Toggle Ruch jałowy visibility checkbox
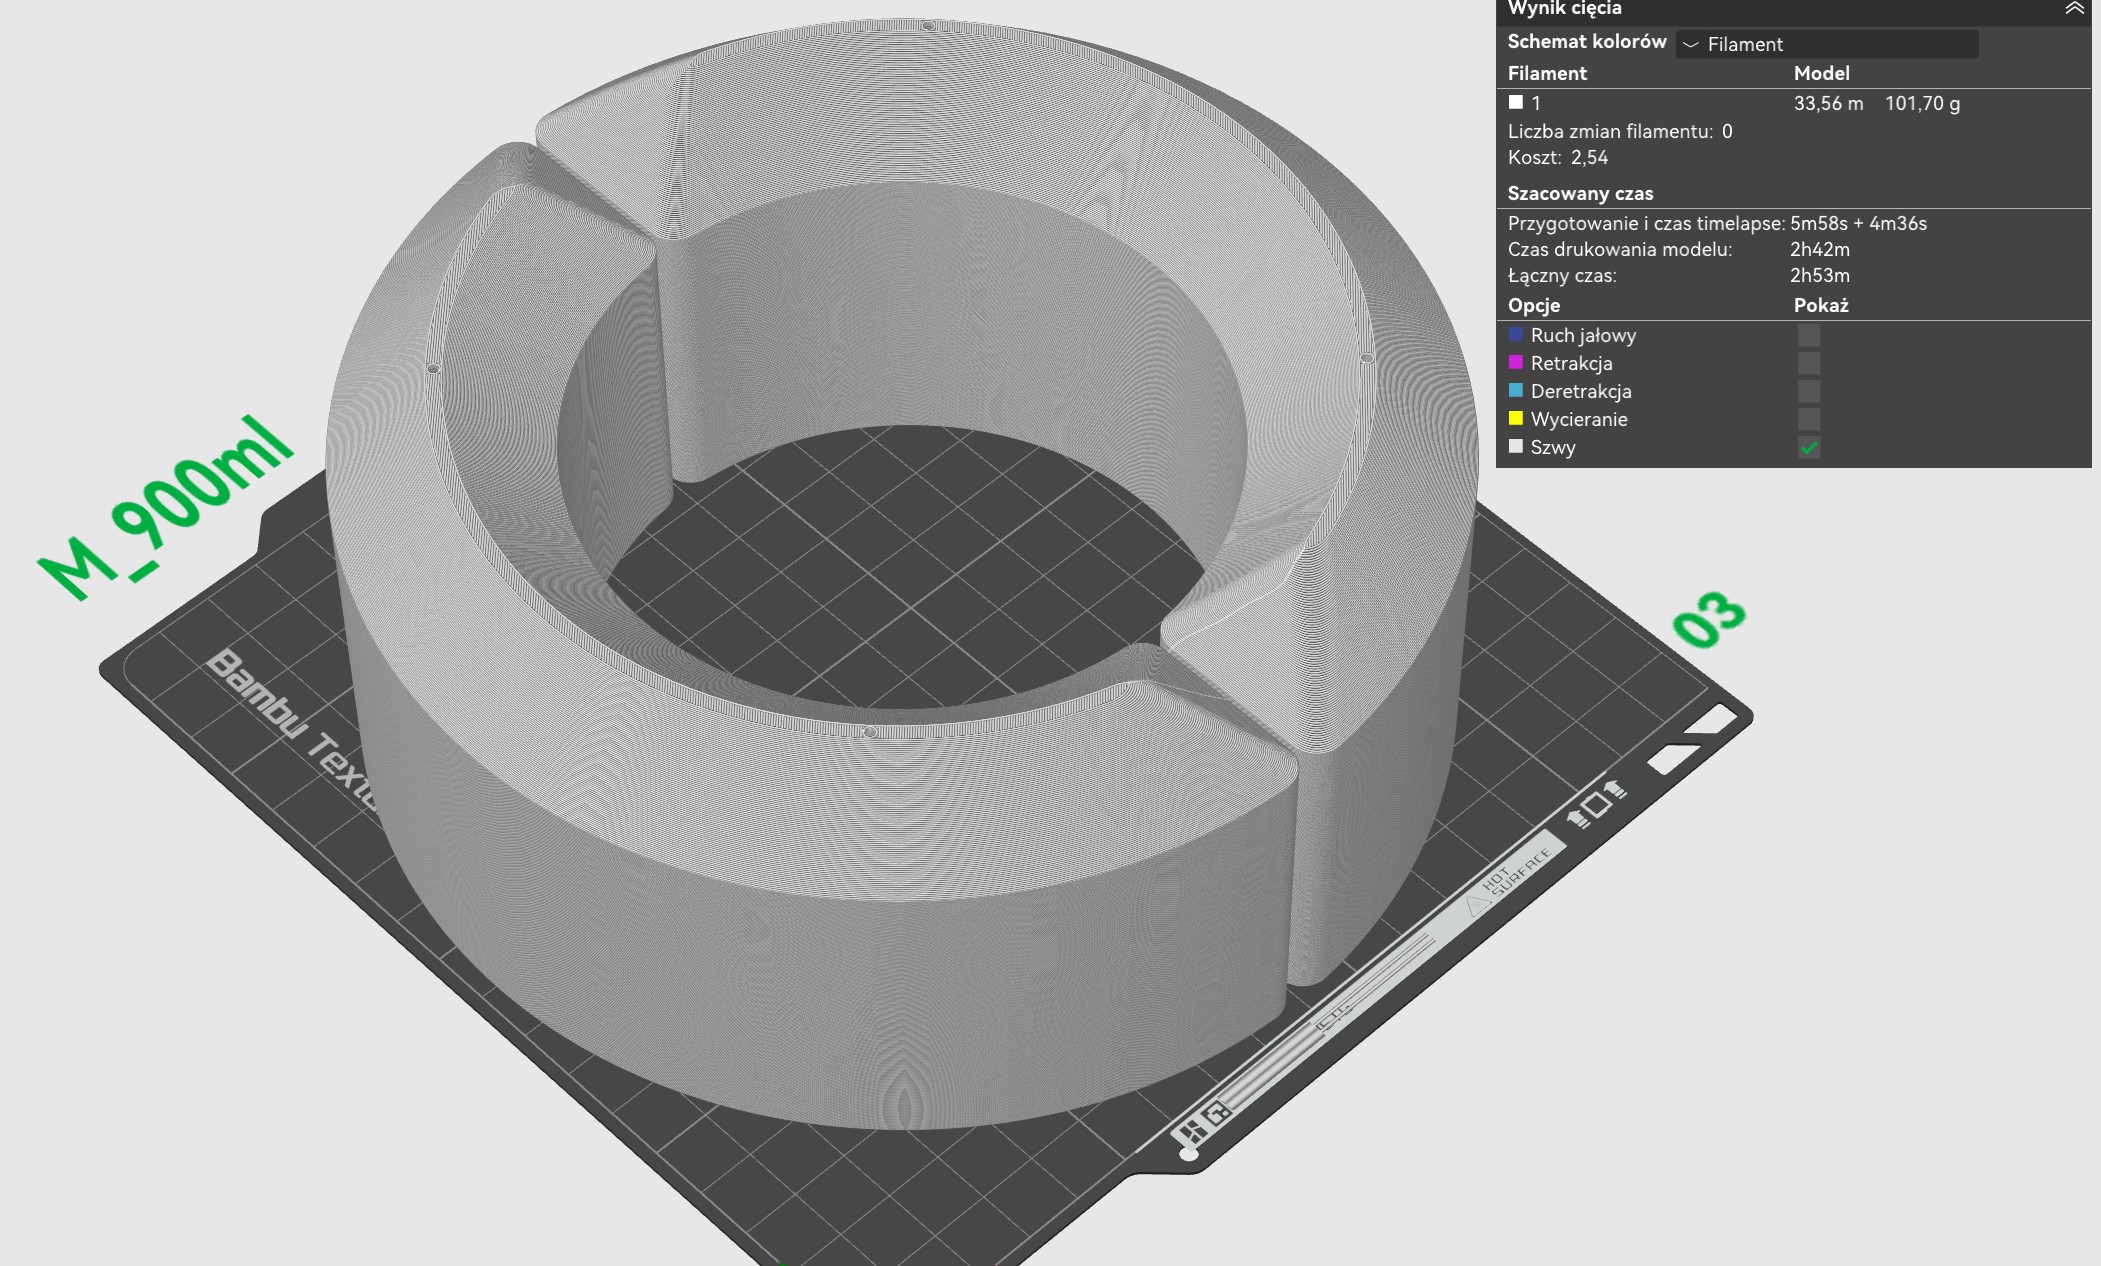Screen dimensions: 2101x1266 [1809, 335]
